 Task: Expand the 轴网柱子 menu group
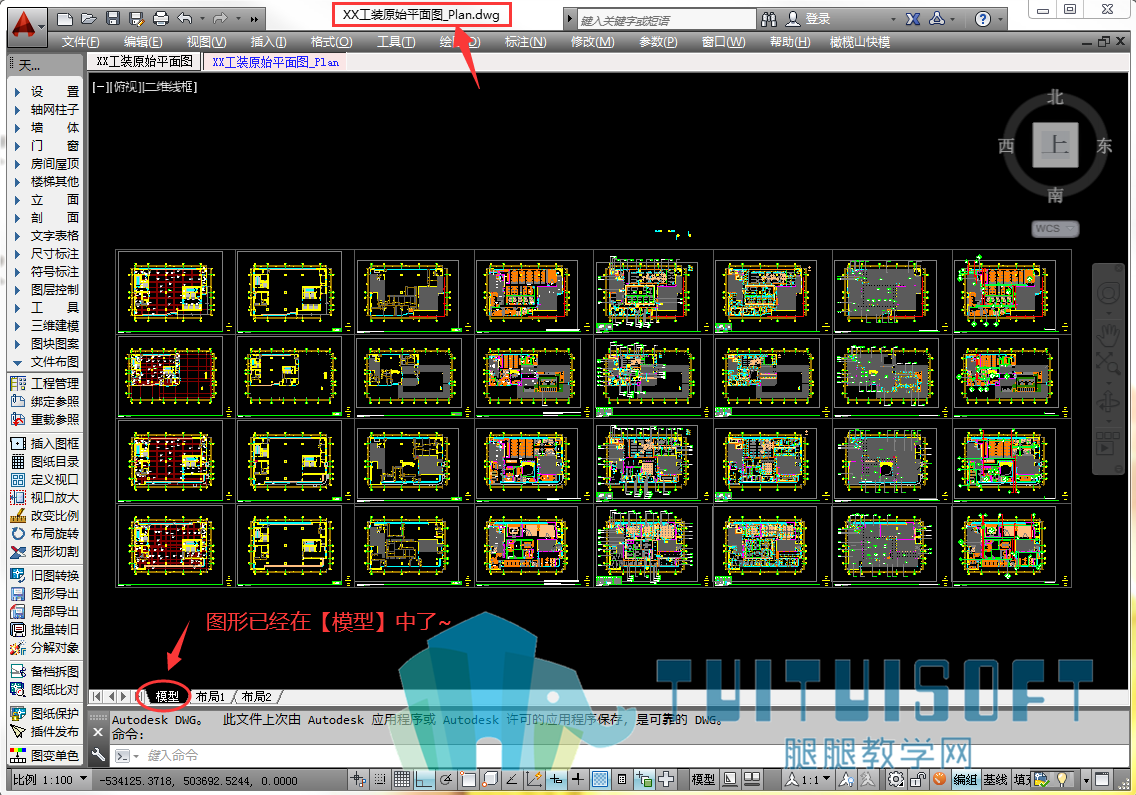(46, 109)
